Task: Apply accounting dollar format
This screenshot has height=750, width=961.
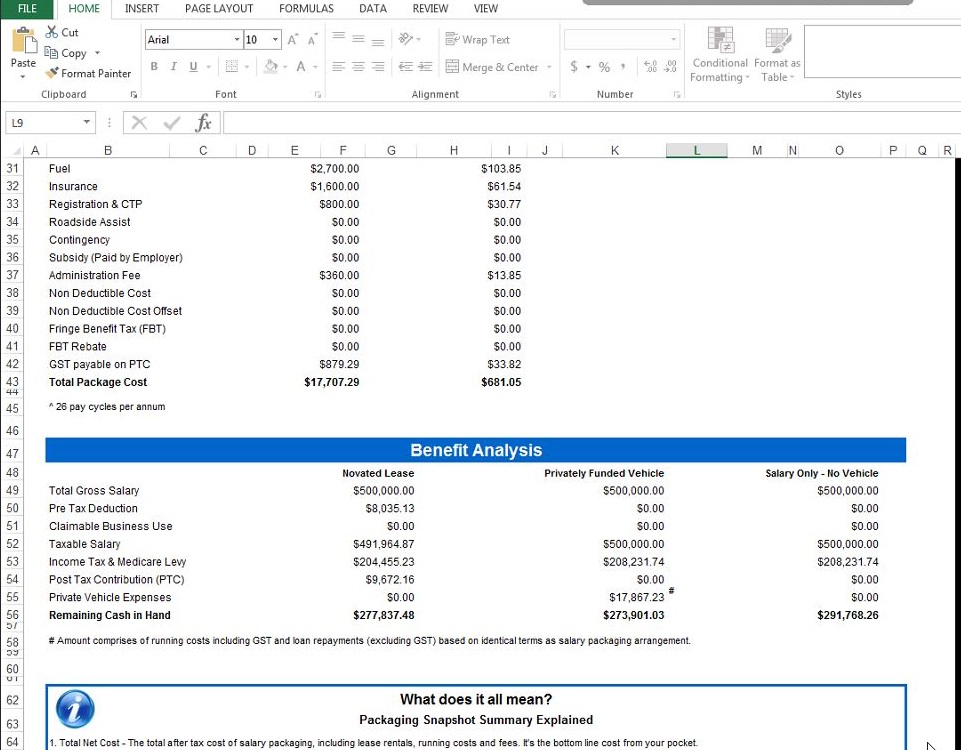Action: pyautogui.click(x=574, y=66)
